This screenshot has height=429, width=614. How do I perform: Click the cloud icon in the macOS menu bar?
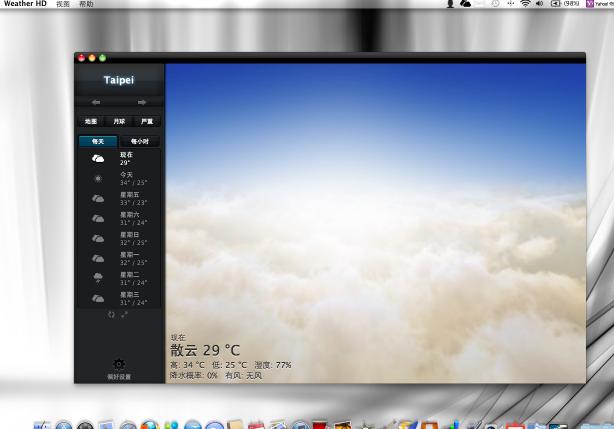[465, 4]
